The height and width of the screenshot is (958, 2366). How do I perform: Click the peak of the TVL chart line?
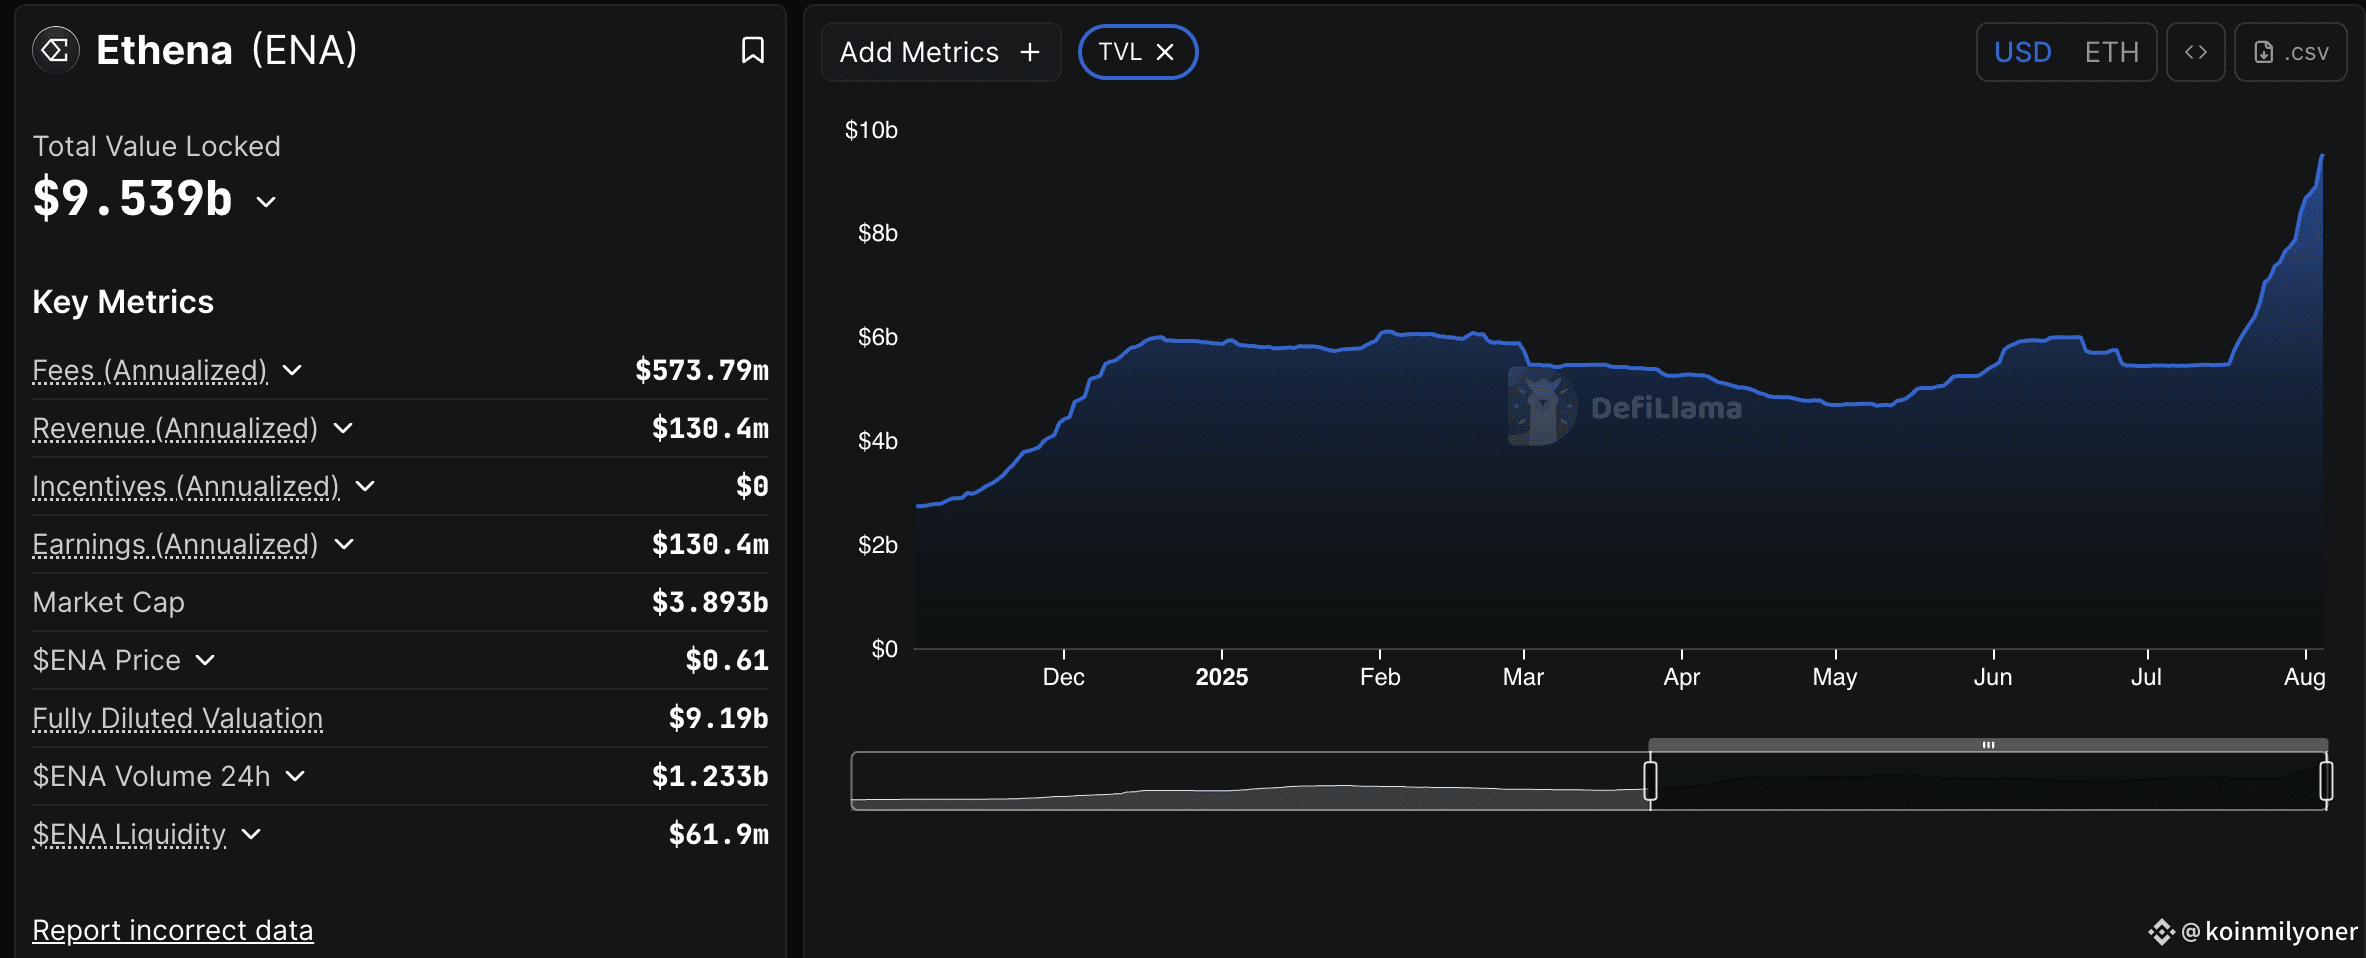point(2322,156)
